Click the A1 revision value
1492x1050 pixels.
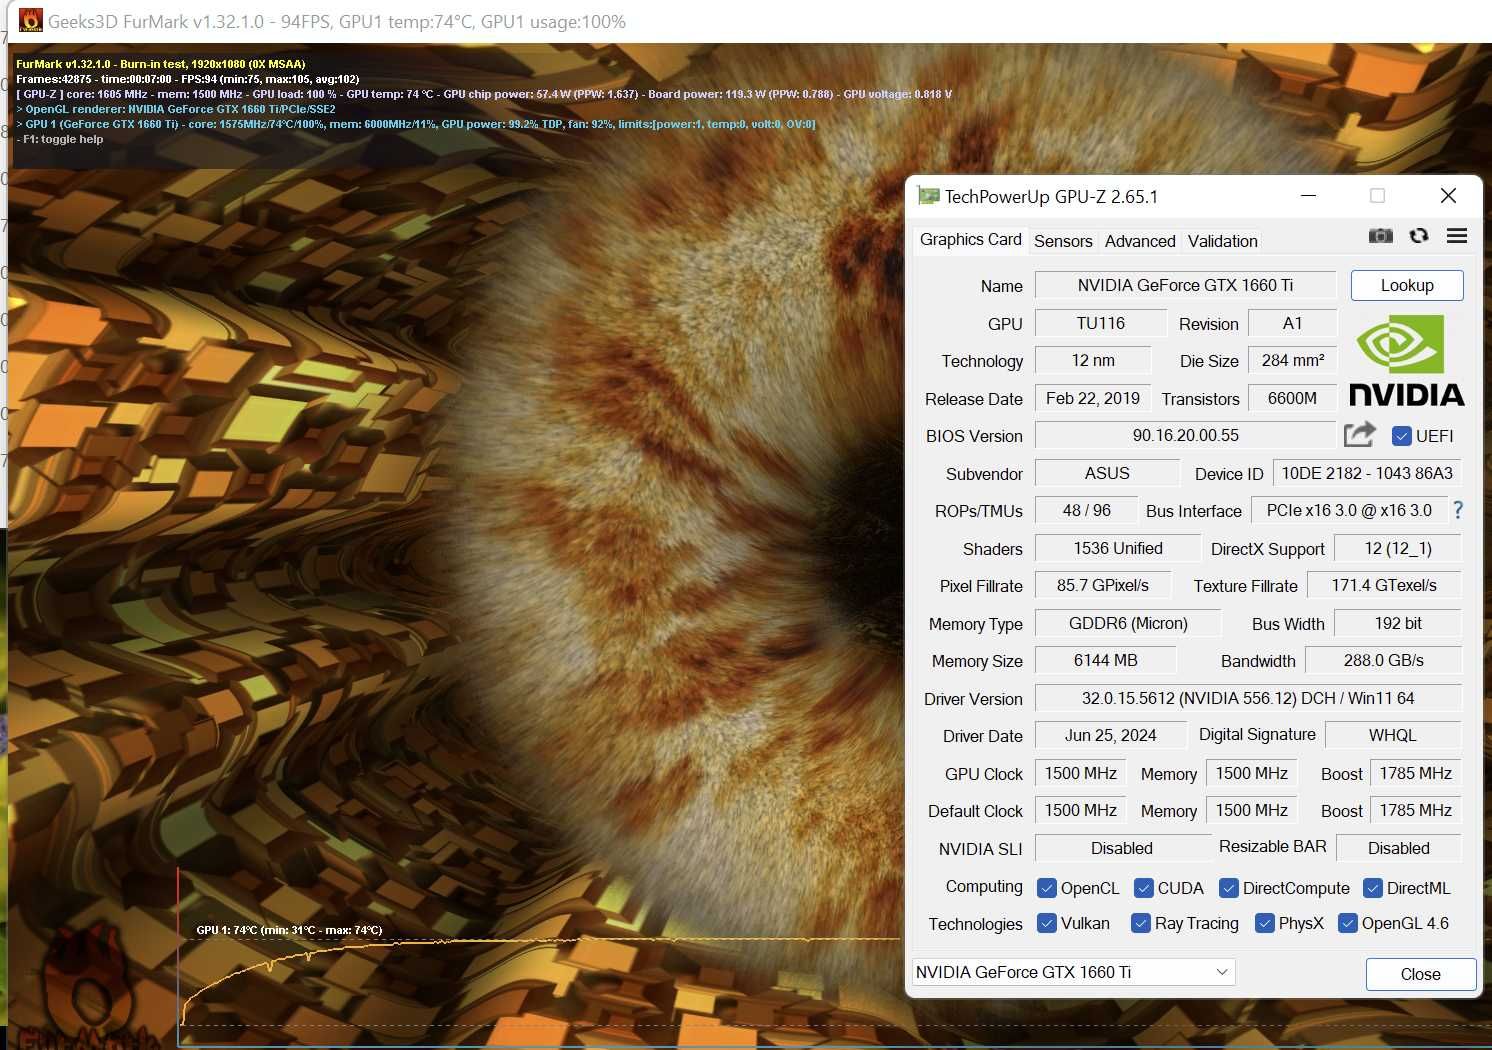tap(1292, 323)
